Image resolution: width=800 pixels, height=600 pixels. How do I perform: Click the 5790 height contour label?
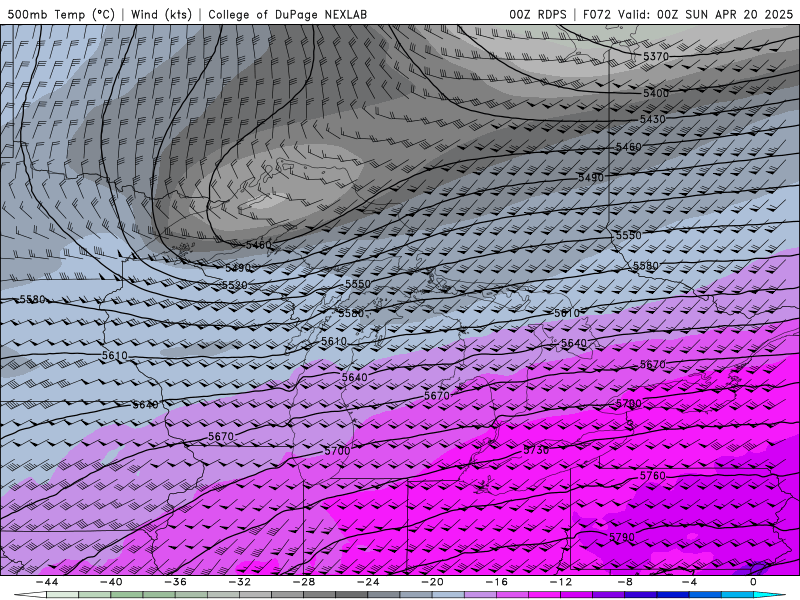pos(622,537)
